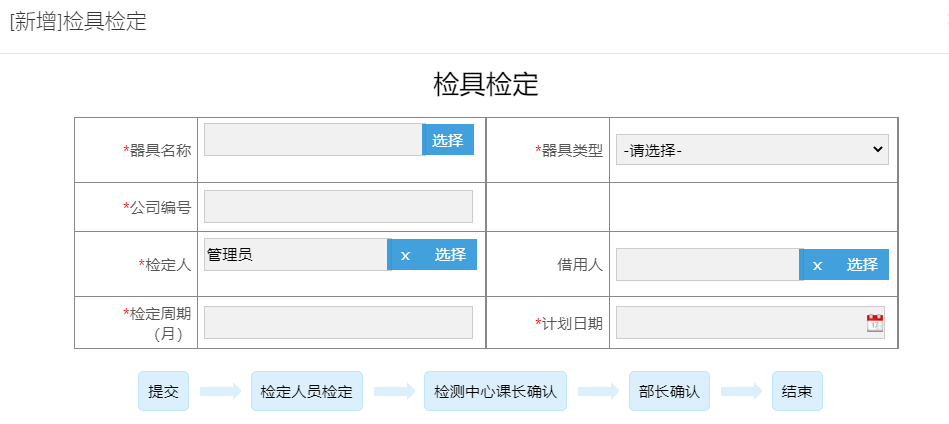Click the *公司编号 label
Image resolution: width=949 pixels, height=424 pixels.
tap(157, 207)
